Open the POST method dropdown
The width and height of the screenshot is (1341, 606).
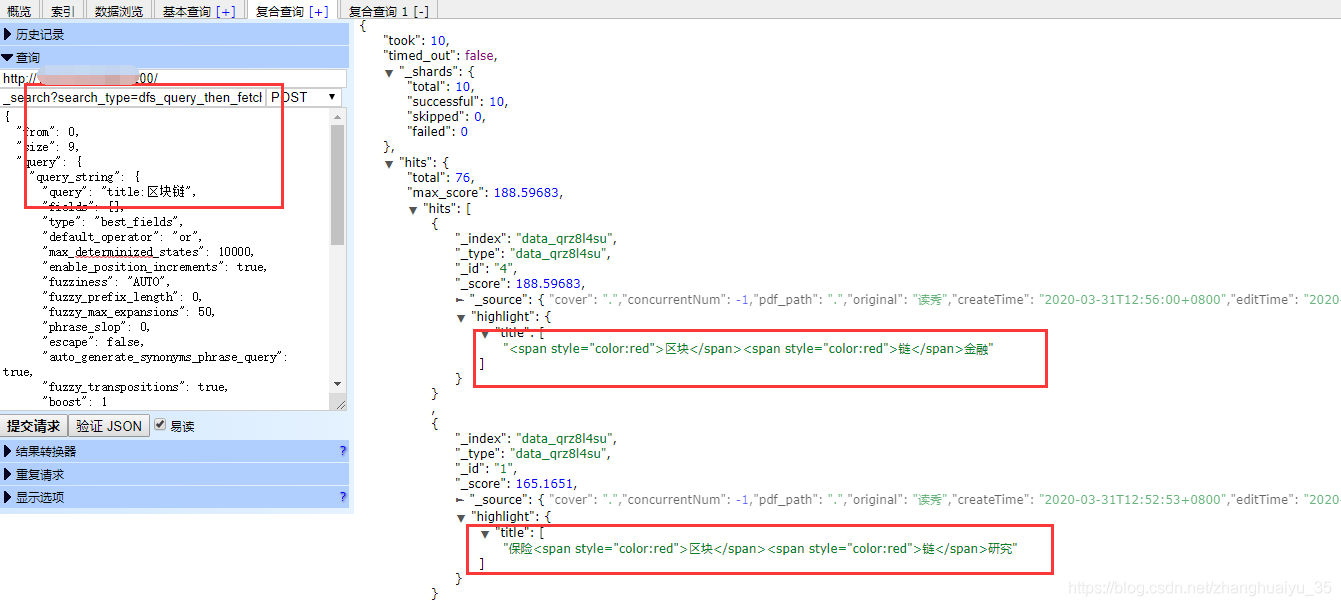tap(304, 97)
